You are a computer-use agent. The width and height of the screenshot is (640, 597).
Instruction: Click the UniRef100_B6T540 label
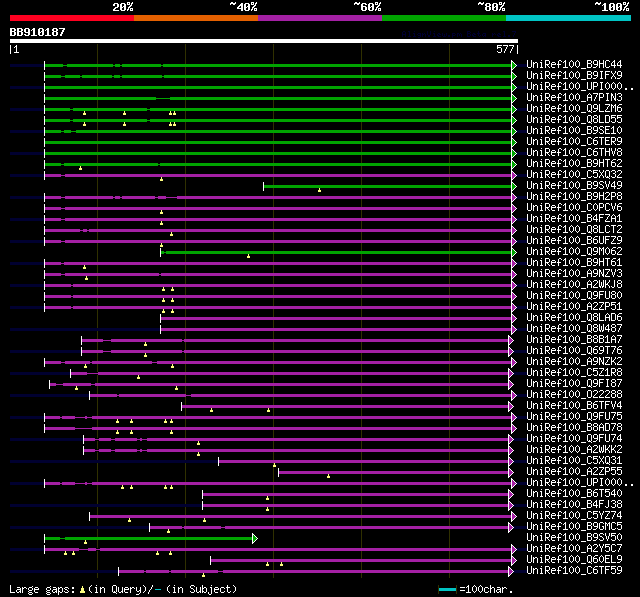tap(574, 494)
